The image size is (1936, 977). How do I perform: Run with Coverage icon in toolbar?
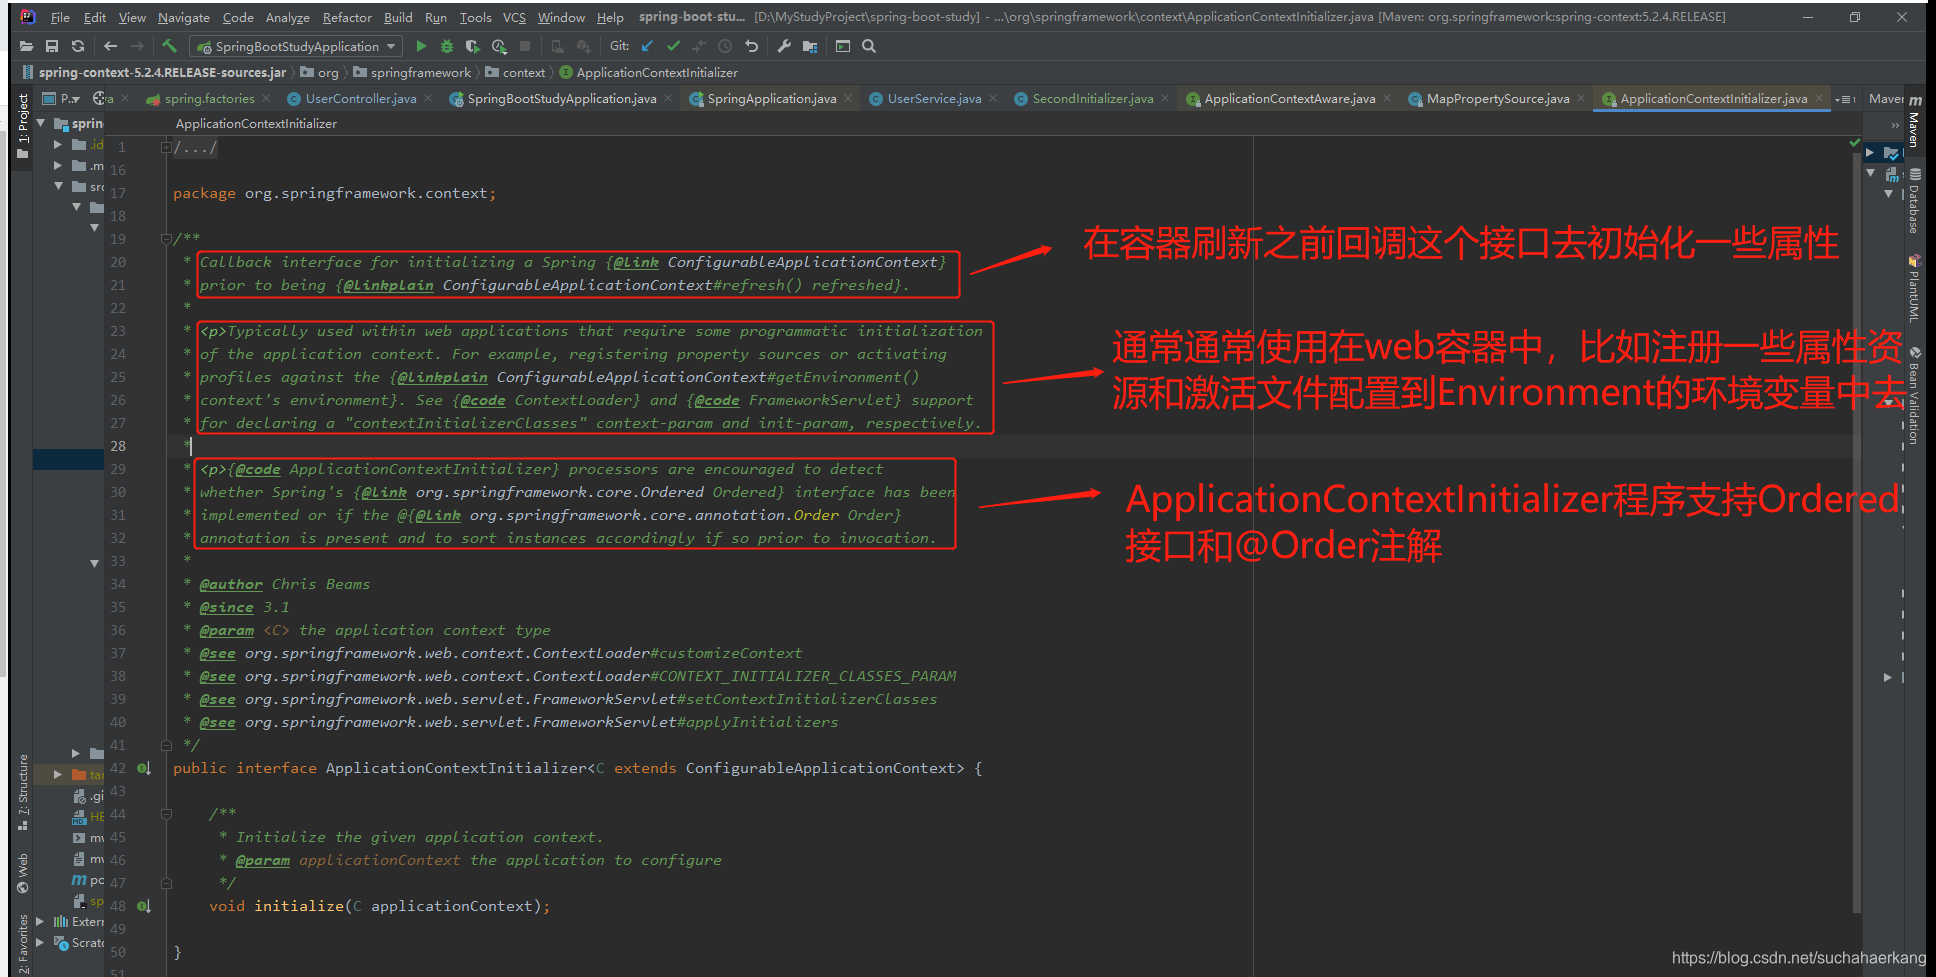(x=472, y=46)
